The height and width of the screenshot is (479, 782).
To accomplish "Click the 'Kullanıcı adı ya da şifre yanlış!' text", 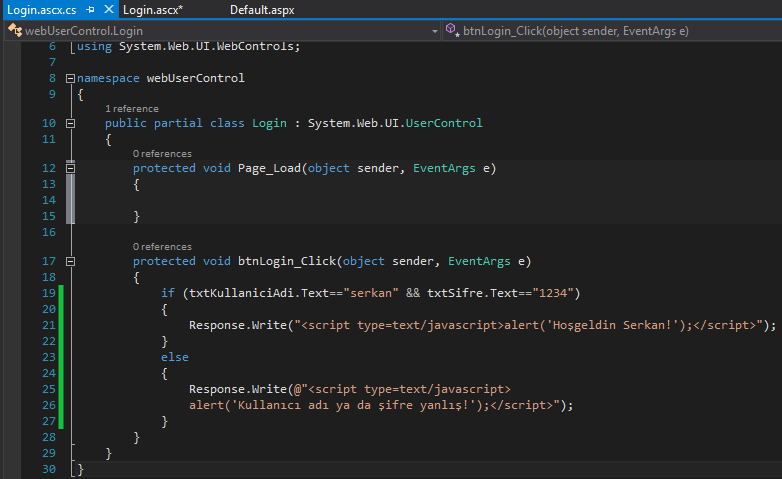I will click(353, 405).
